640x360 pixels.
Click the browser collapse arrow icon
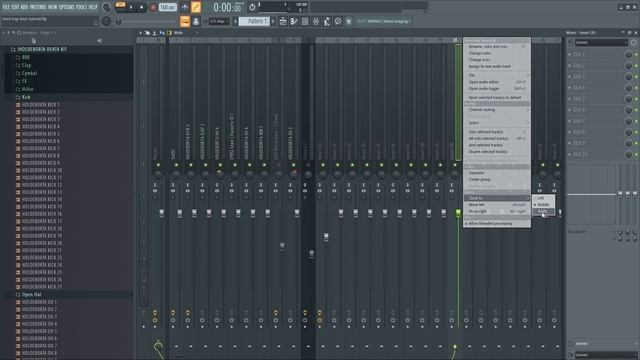100,41
